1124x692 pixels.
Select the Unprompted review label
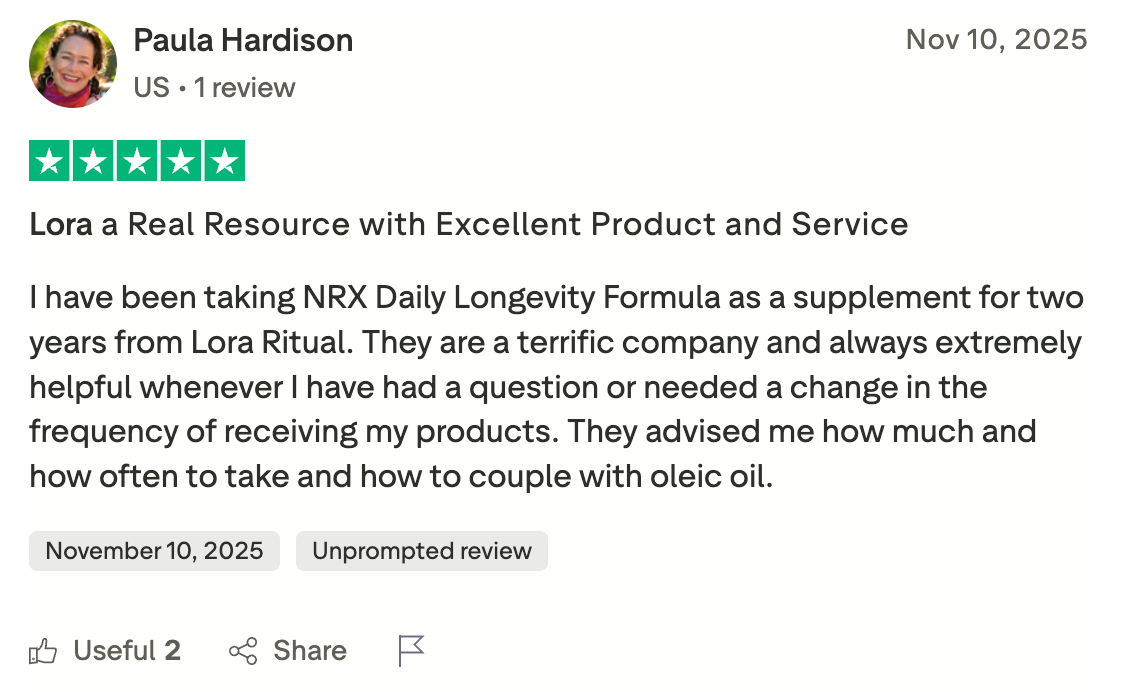tap(421, 550)
